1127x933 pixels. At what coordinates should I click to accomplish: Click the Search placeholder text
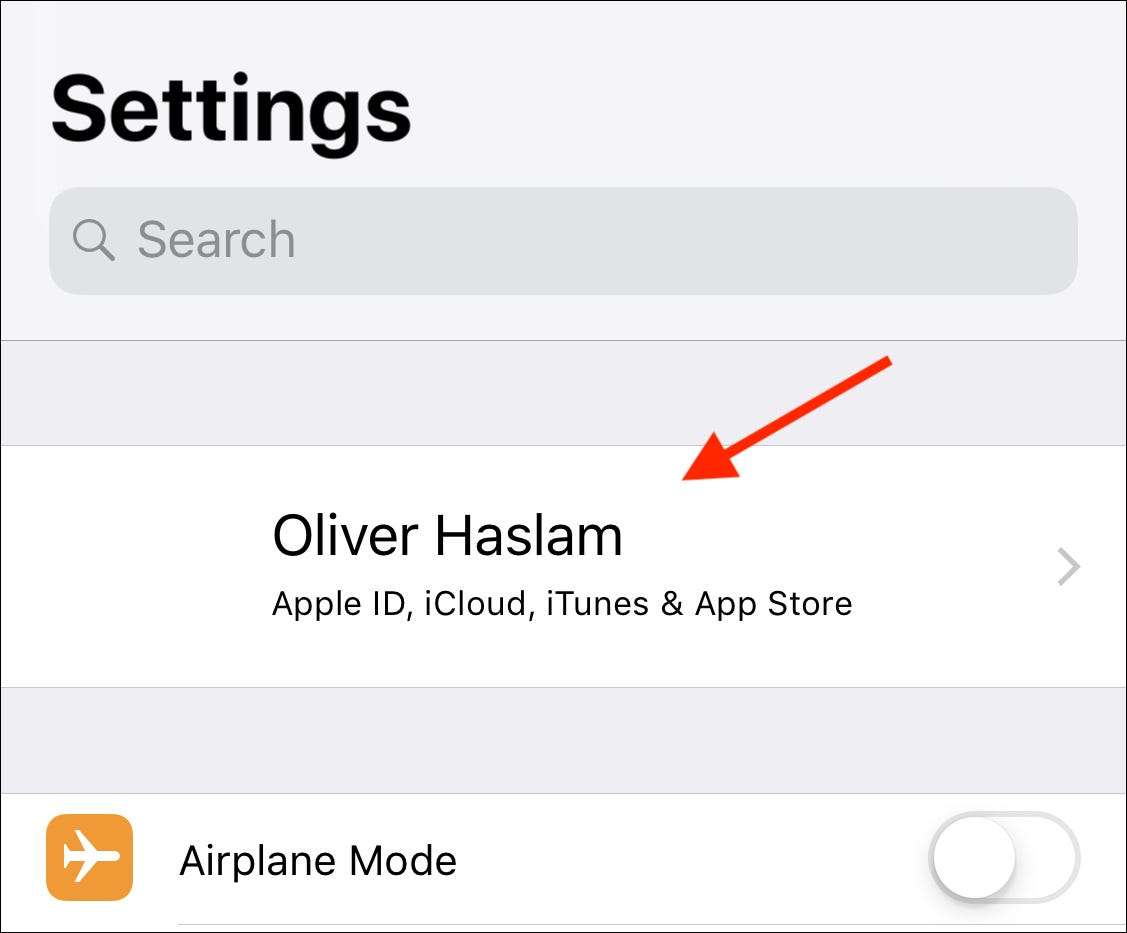(216, 240)
